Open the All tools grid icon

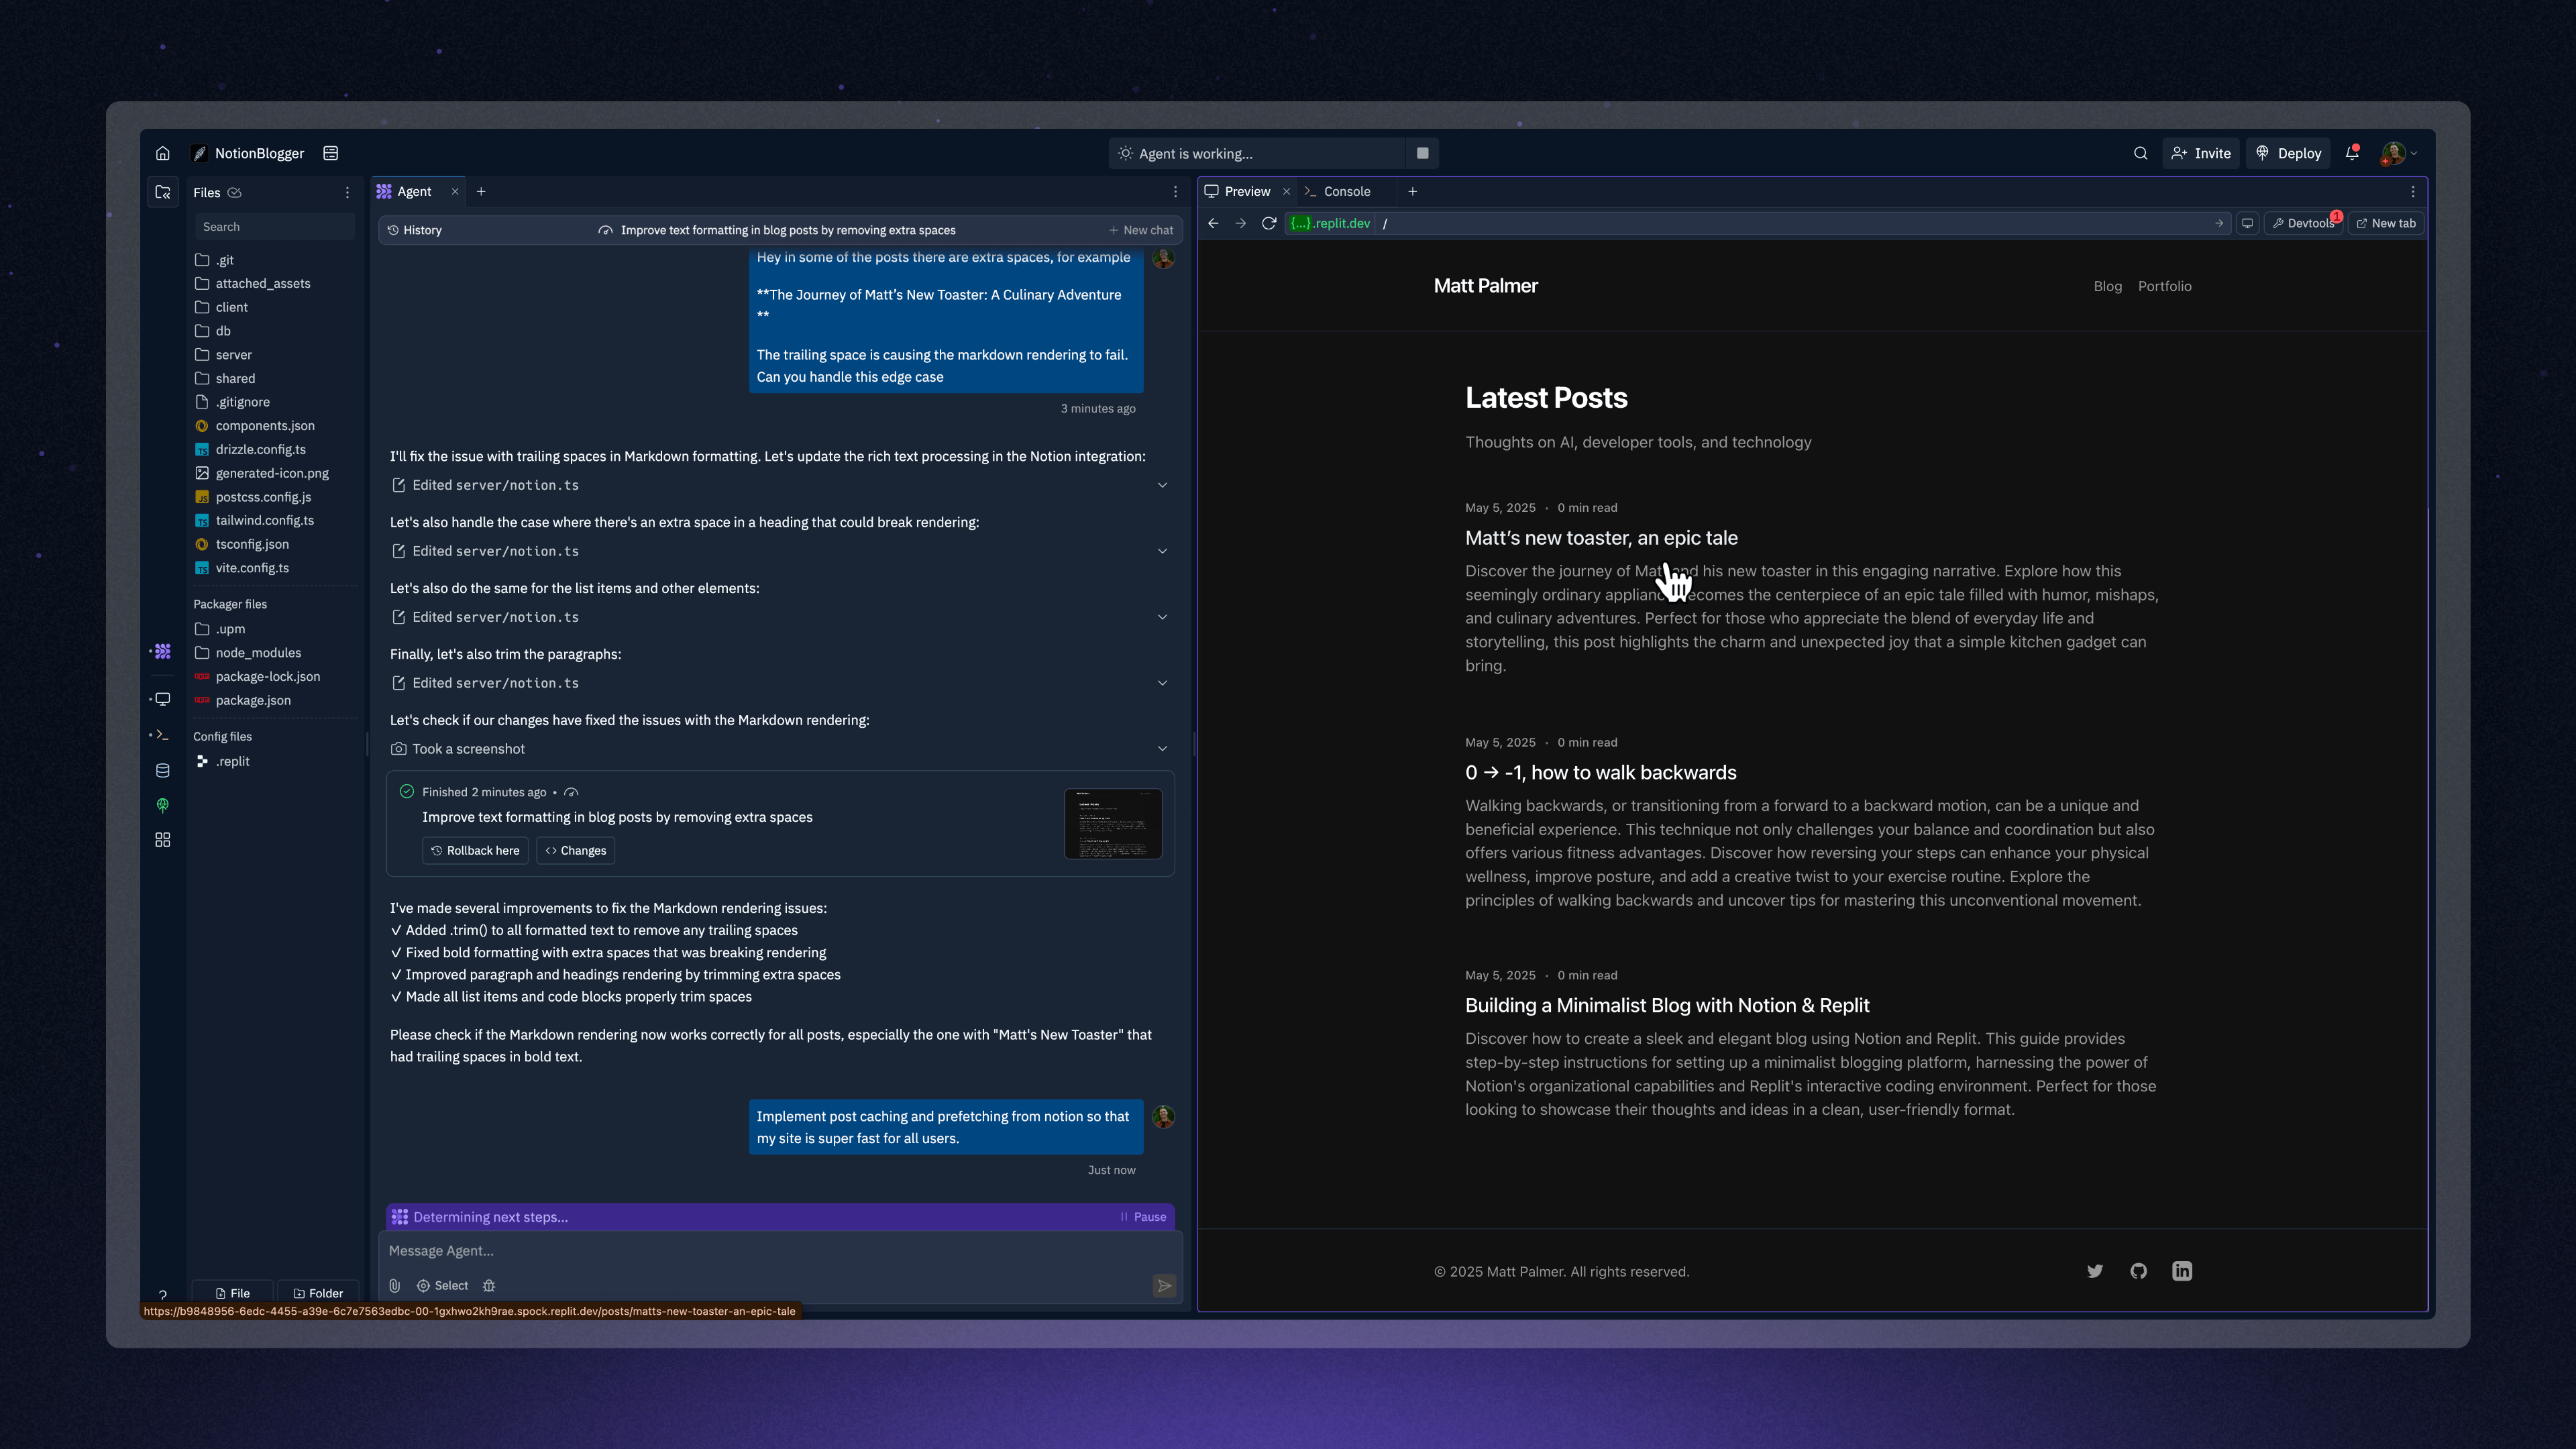(x=163, y=839)
